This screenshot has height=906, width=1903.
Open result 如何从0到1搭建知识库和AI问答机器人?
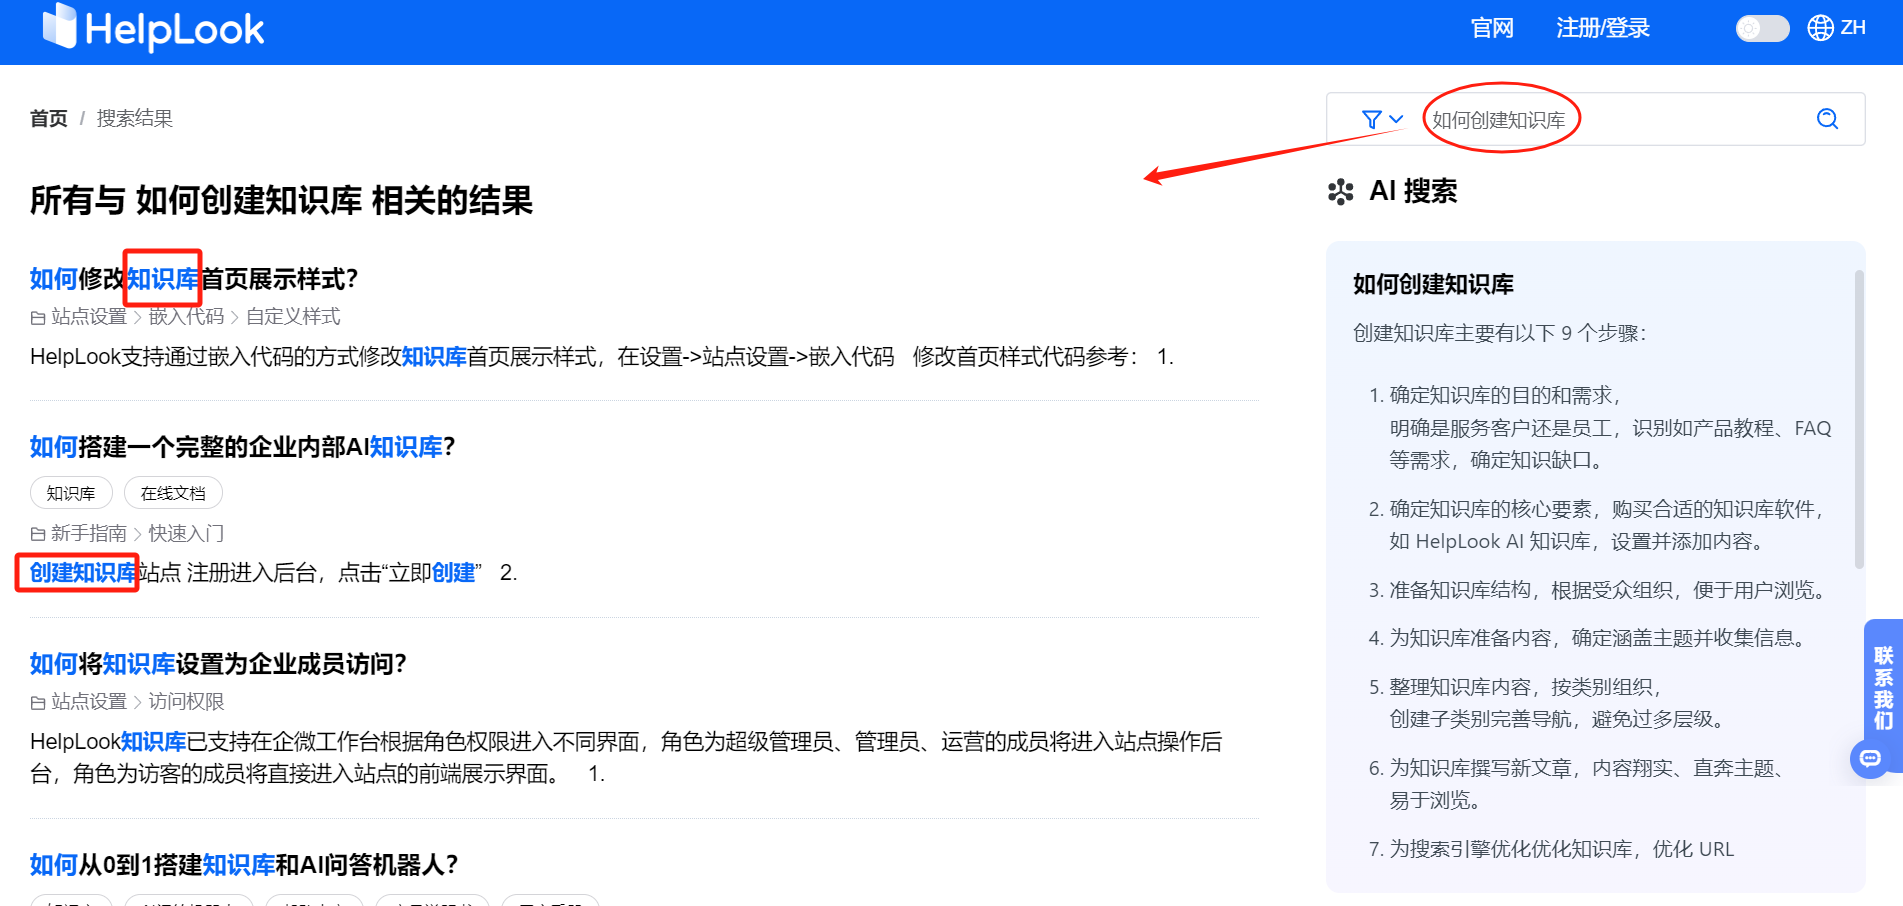(x=244, y=865)
